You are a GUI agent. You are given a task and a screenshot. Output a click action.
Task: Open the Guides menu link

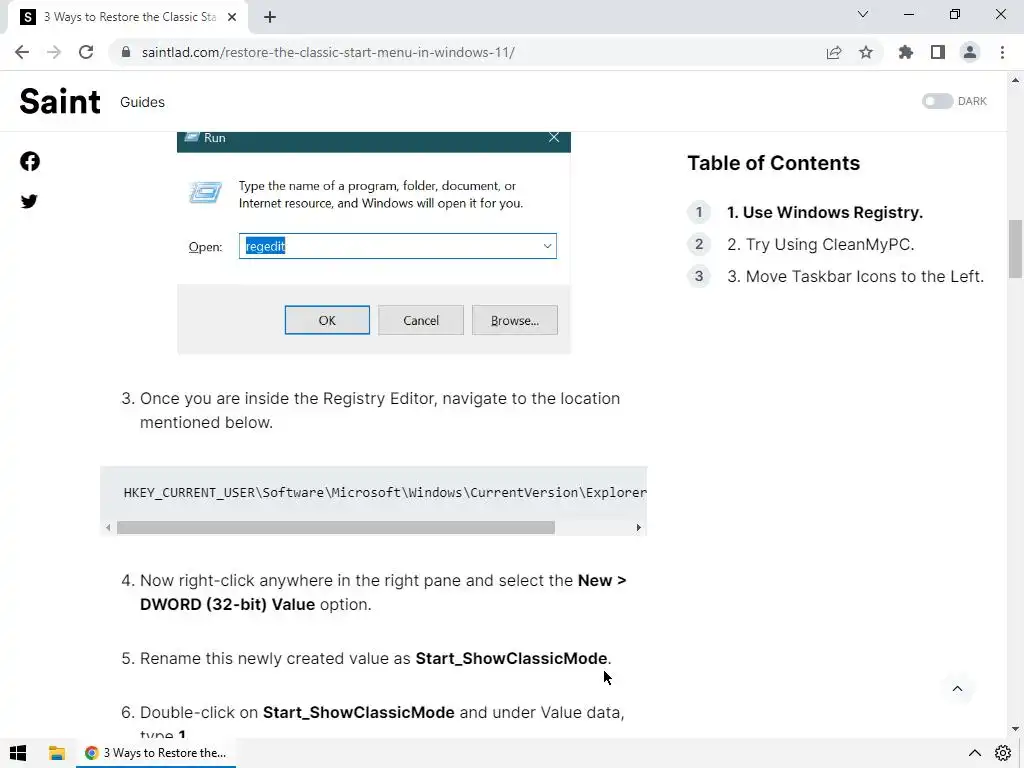point(142,102)
